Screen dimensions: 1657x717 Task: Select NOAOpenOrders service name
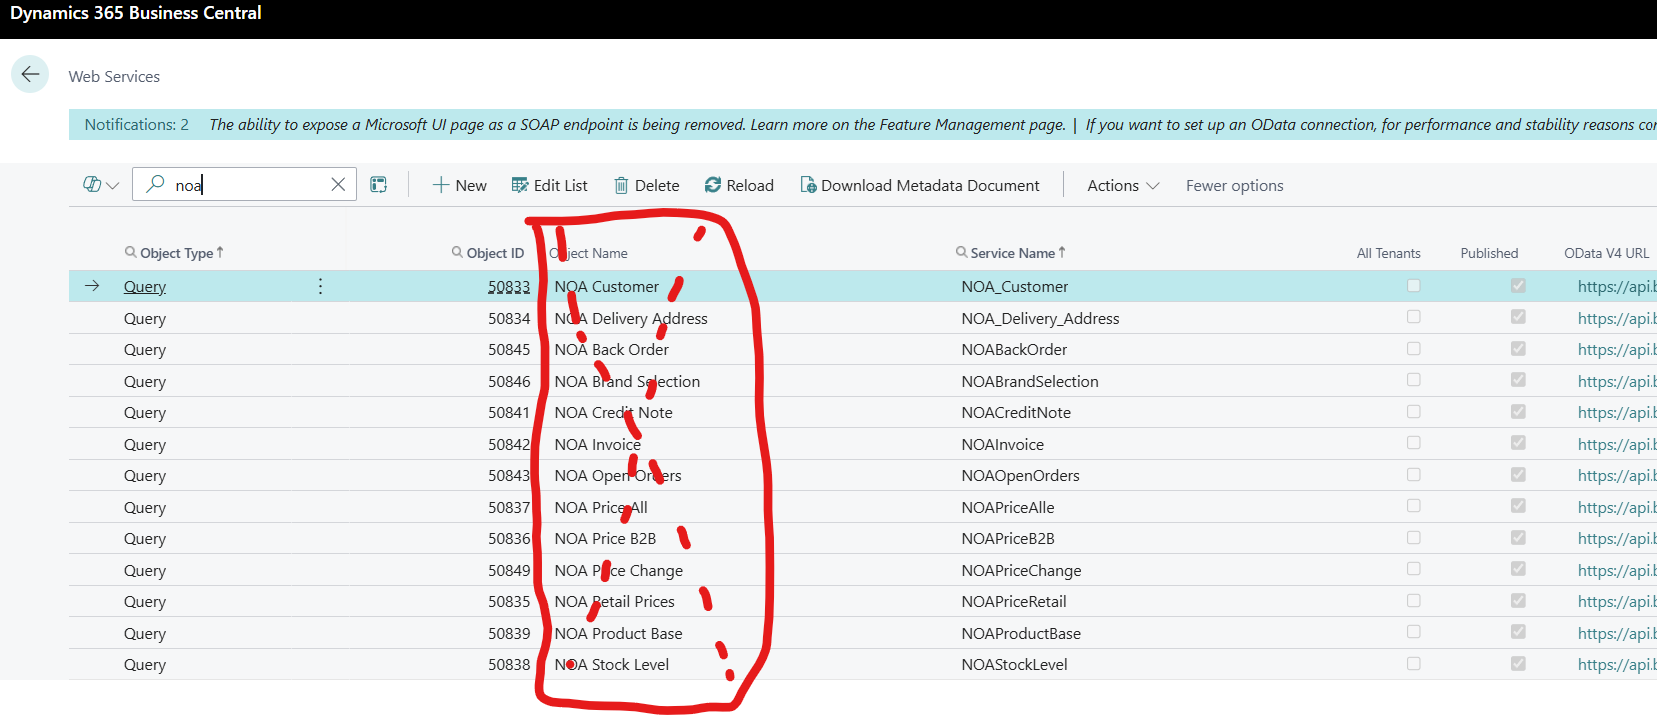point(1020,475)
